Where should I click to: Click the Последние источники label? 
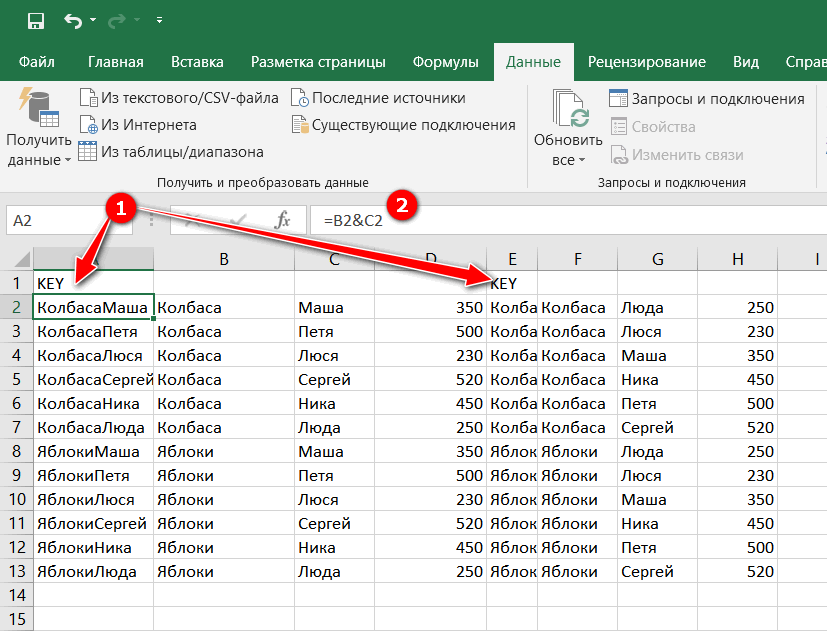(388, 98)
